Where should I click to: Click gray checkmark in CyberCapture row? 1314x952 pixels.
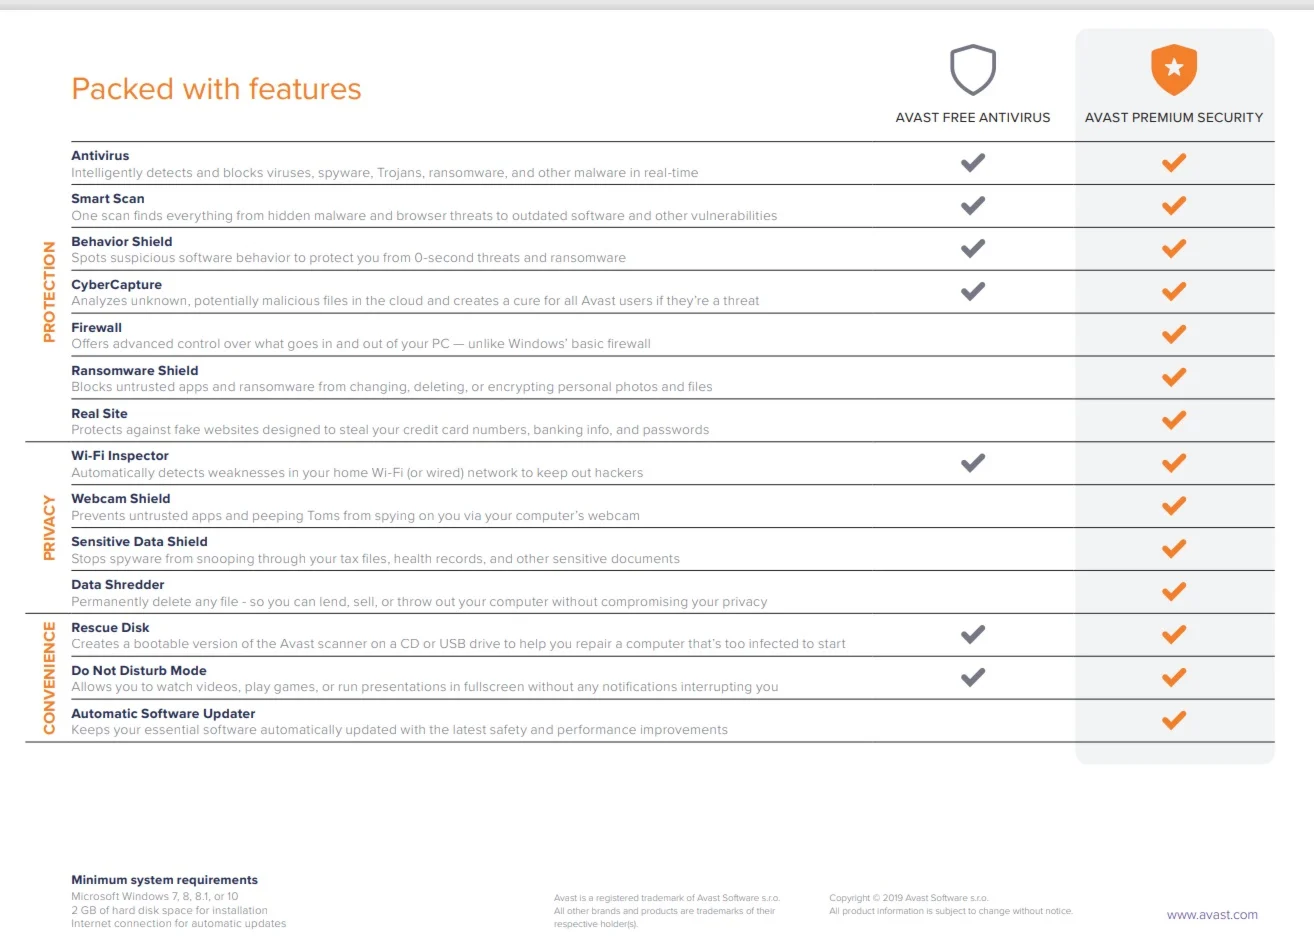(x=973, y=292)
